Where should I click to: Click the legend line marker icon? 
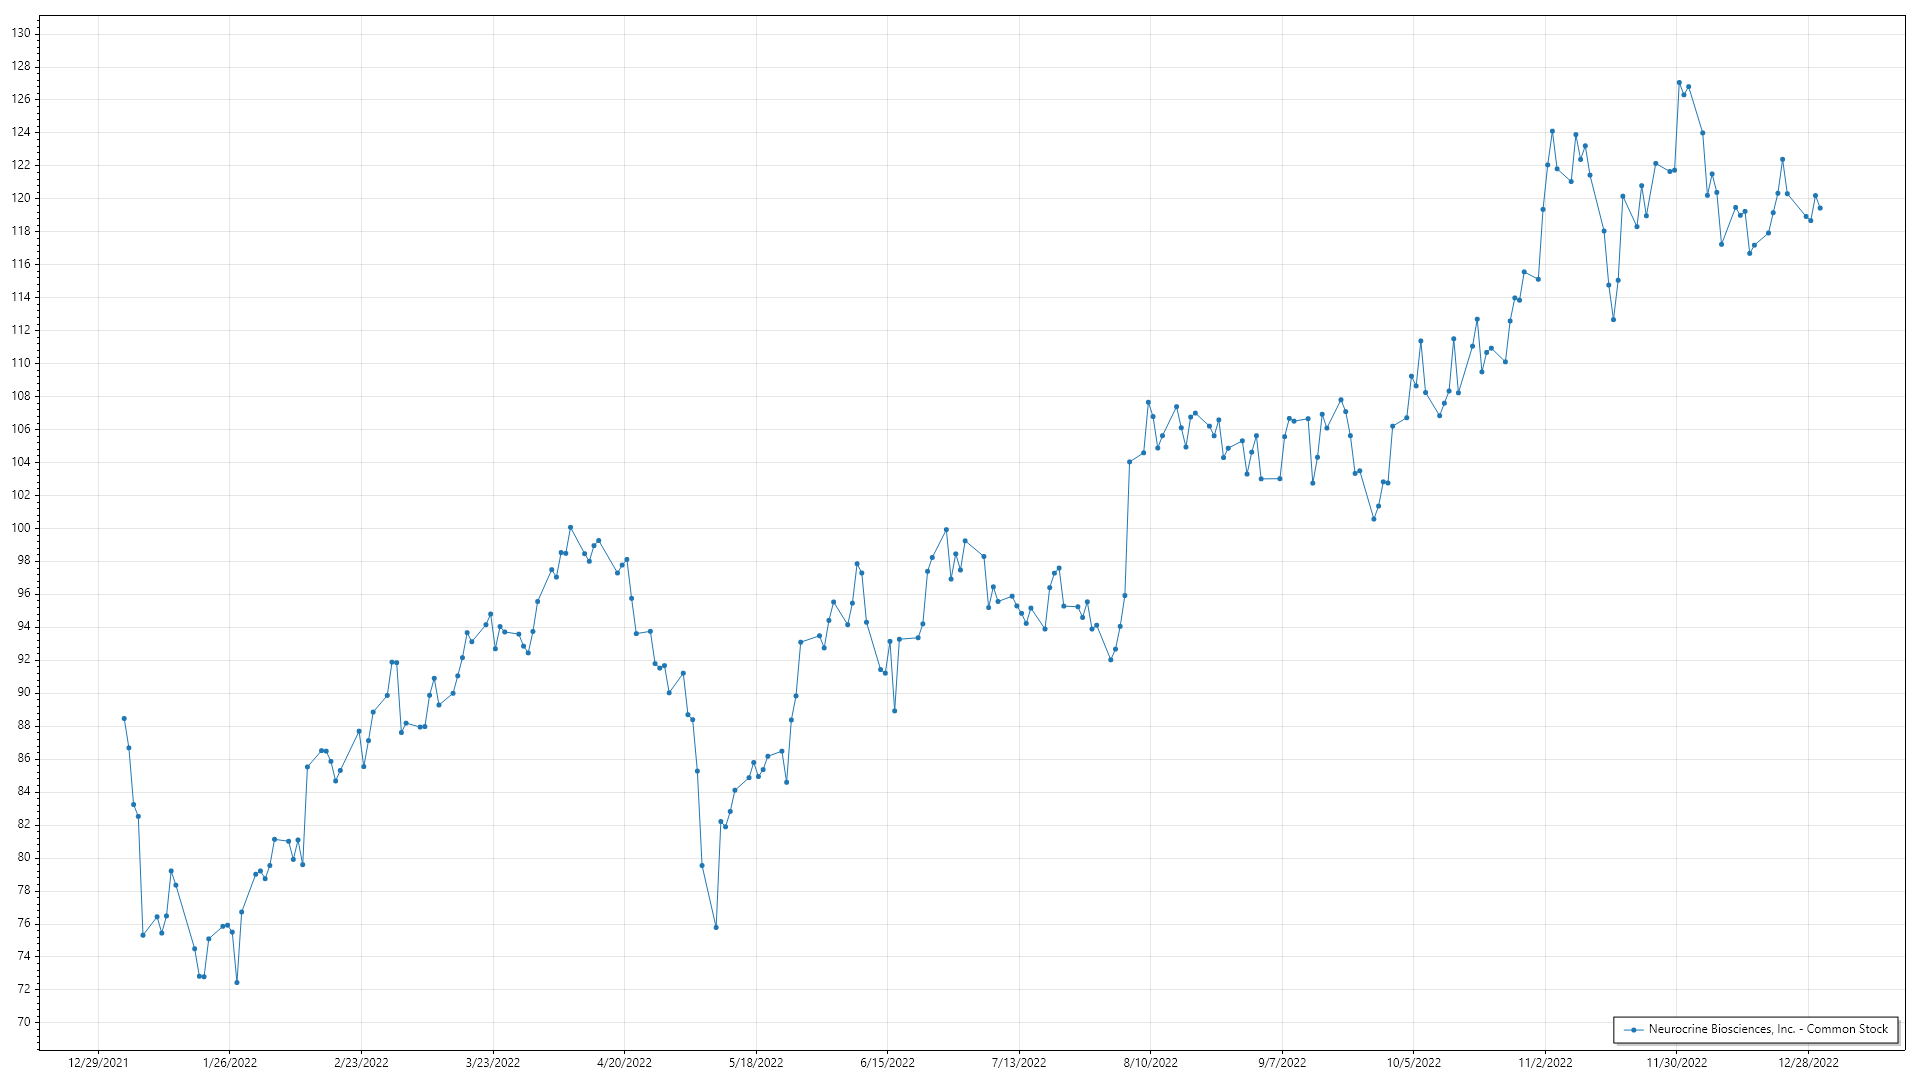tap(1633, 1029)
